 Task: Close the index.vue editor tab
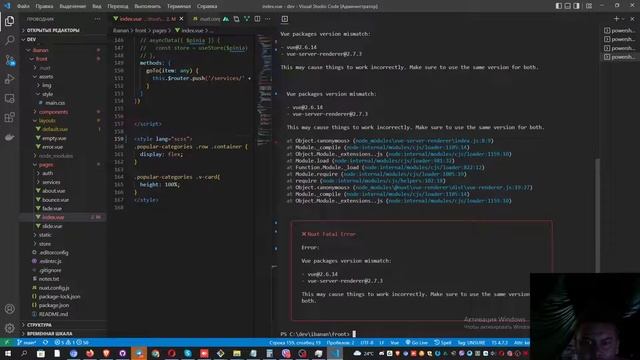coord(181,19)
